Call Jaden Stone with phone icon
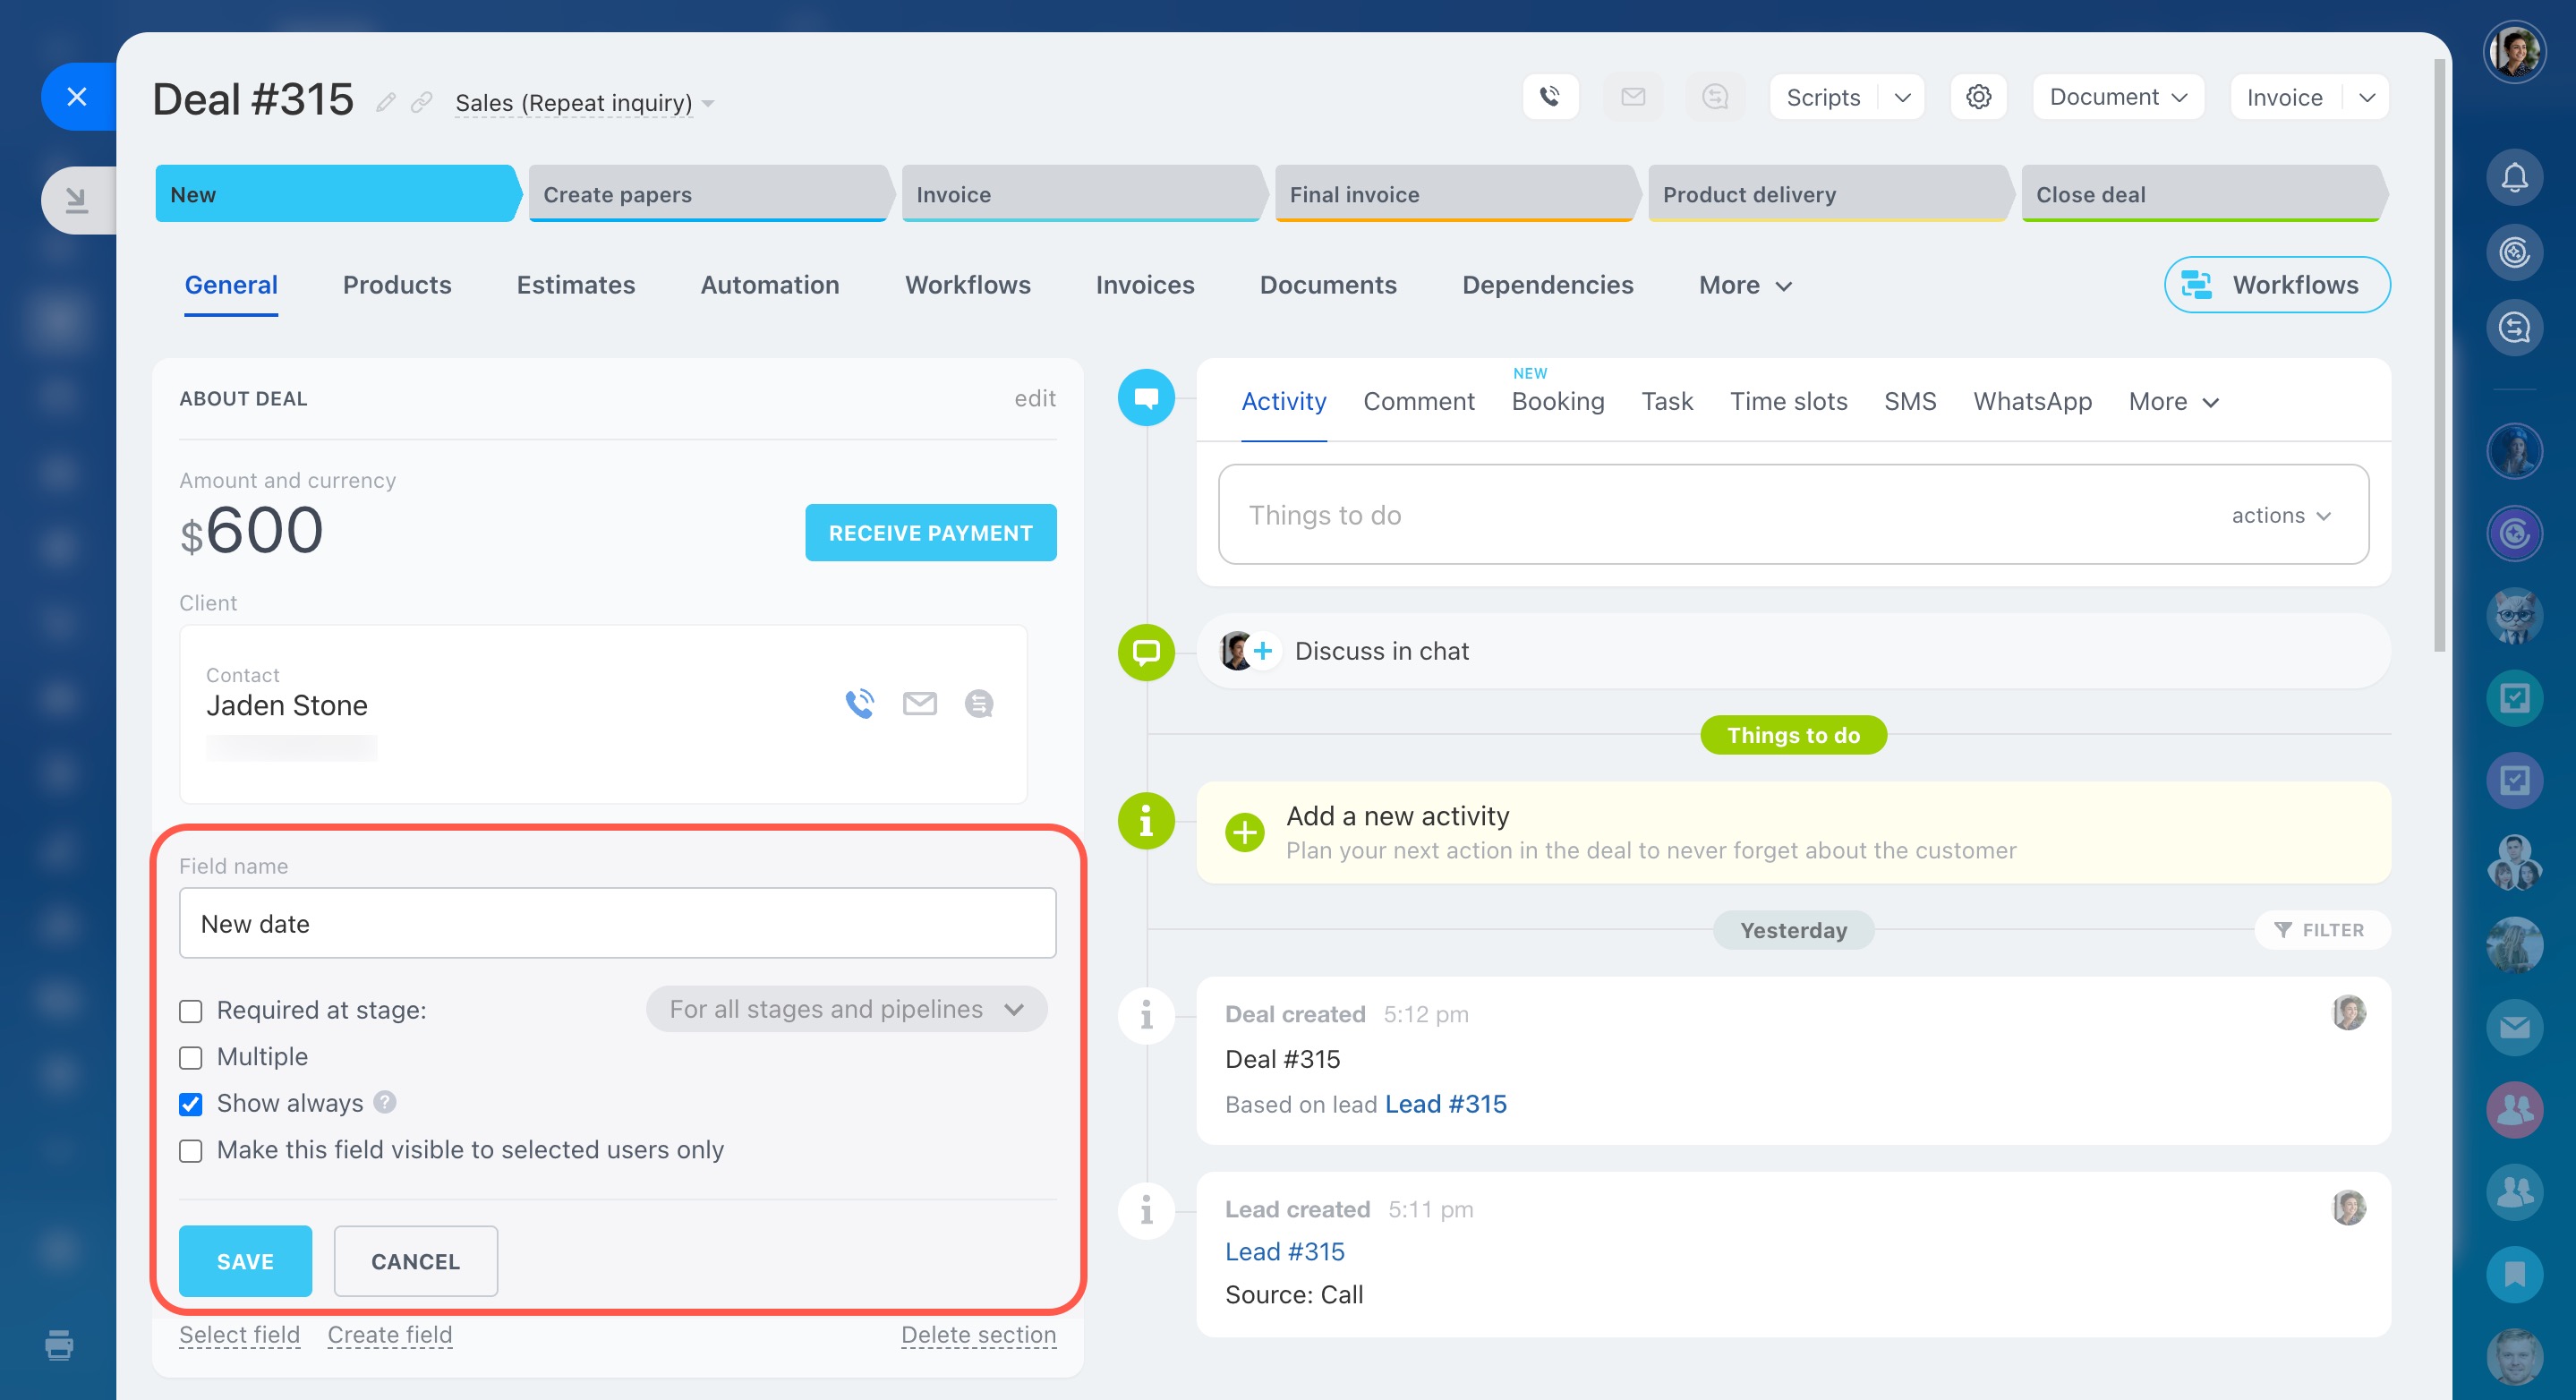The width and height of the screenshot is (2576, 1400). [x=859, y=704]
